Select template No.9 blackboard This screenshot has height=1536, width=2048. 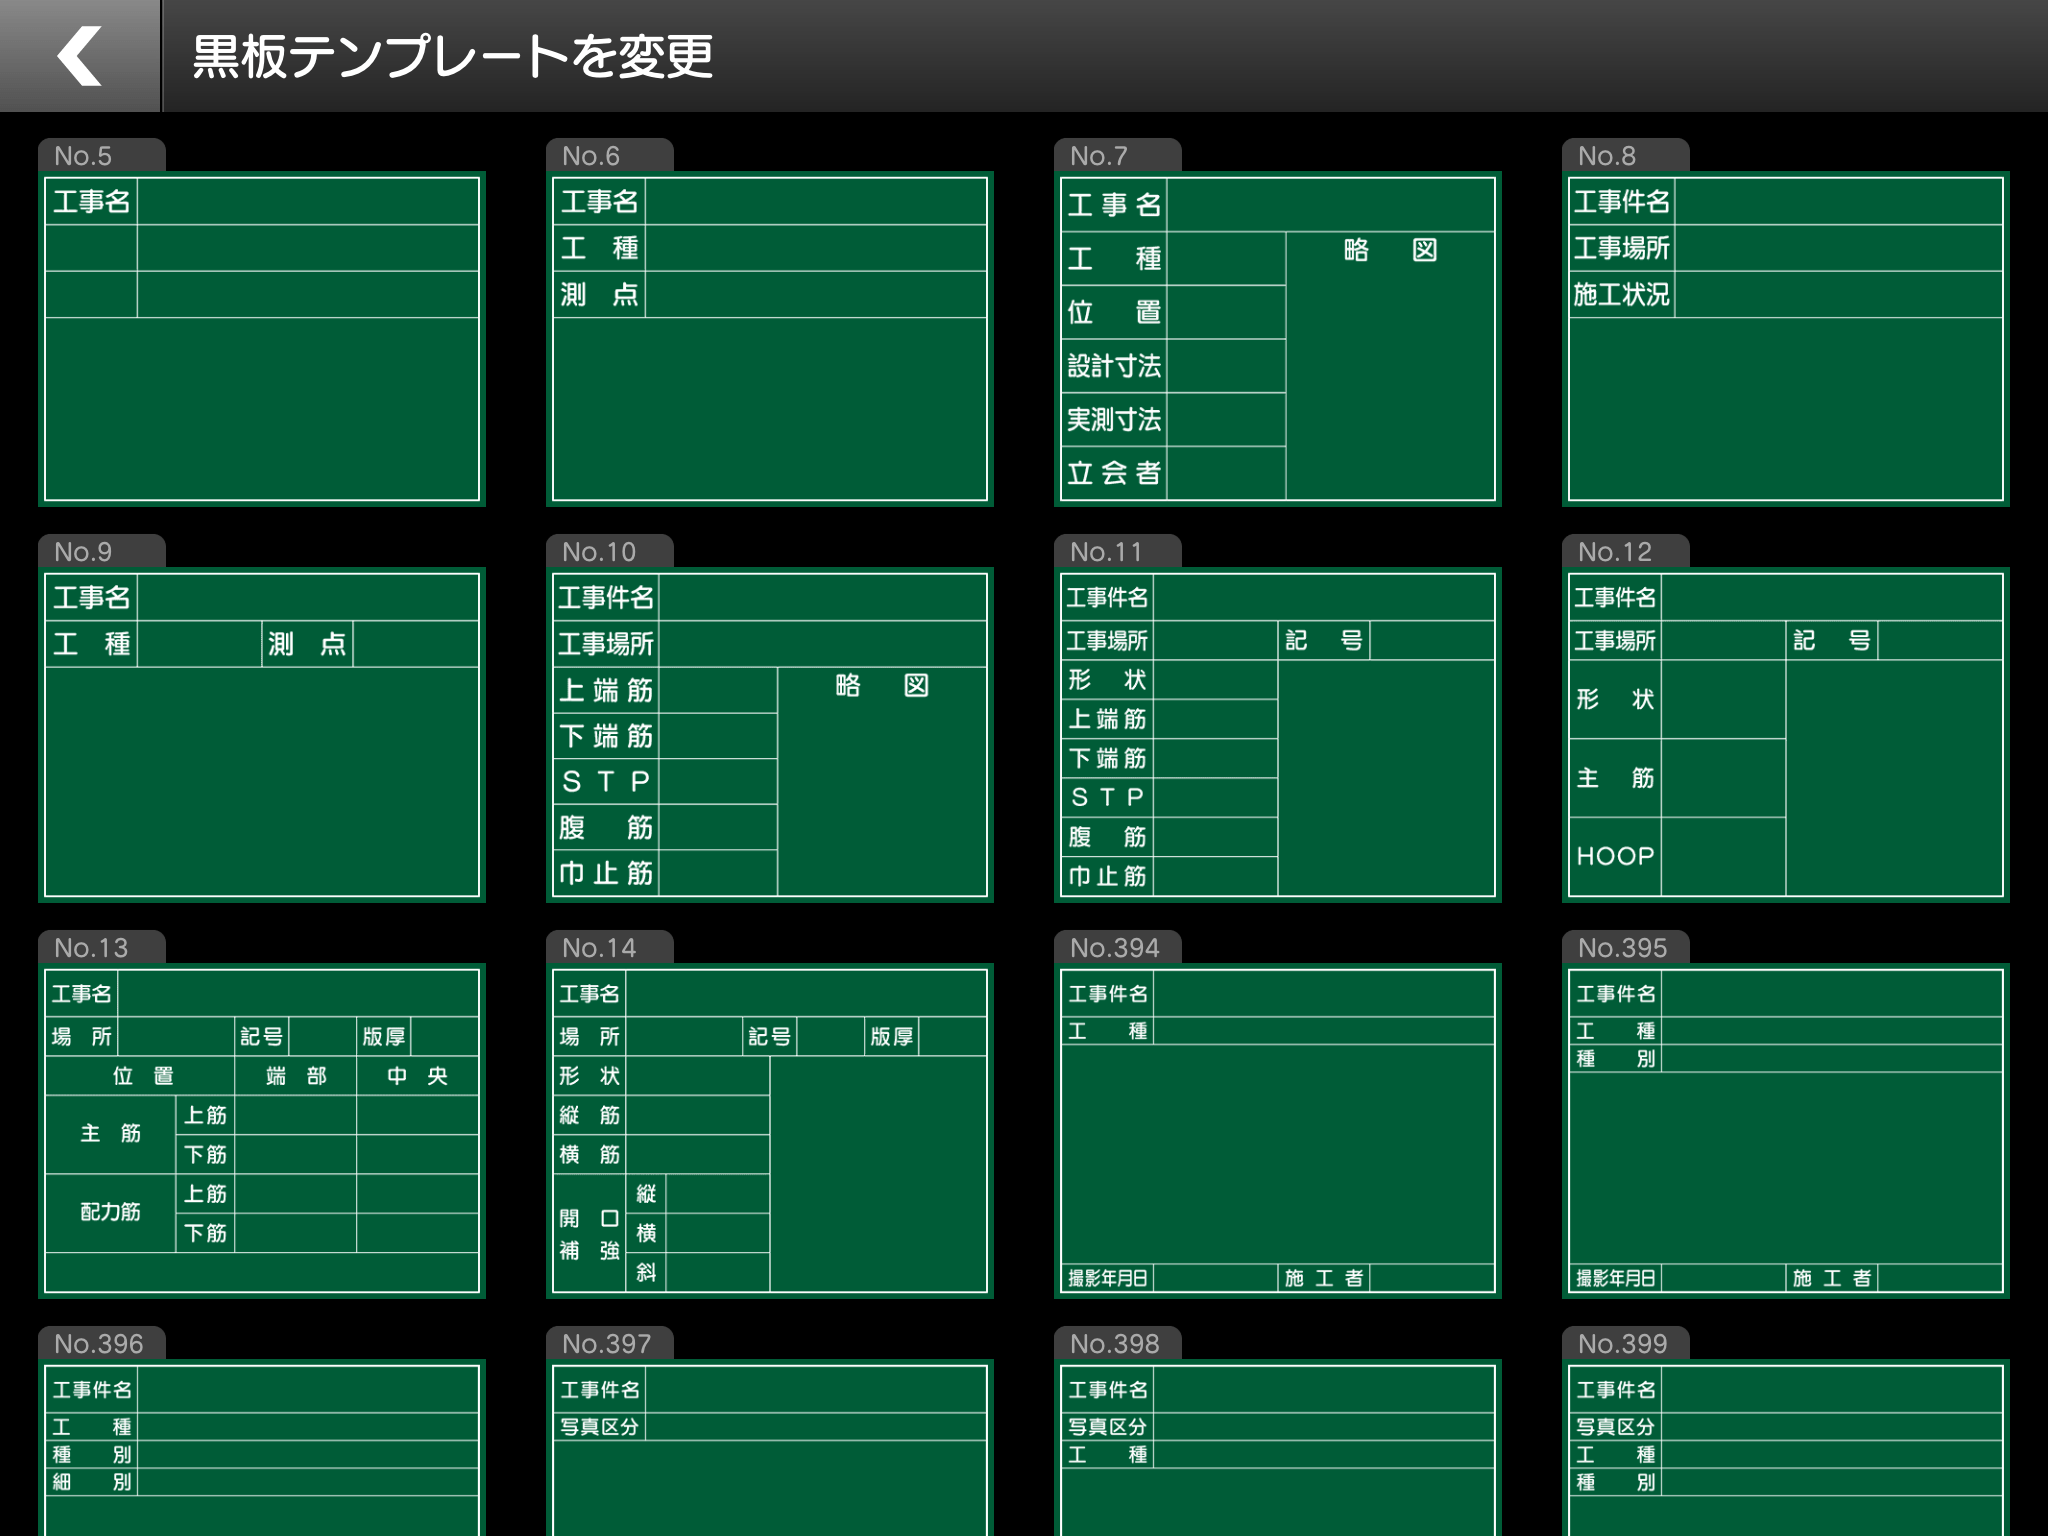262,736
